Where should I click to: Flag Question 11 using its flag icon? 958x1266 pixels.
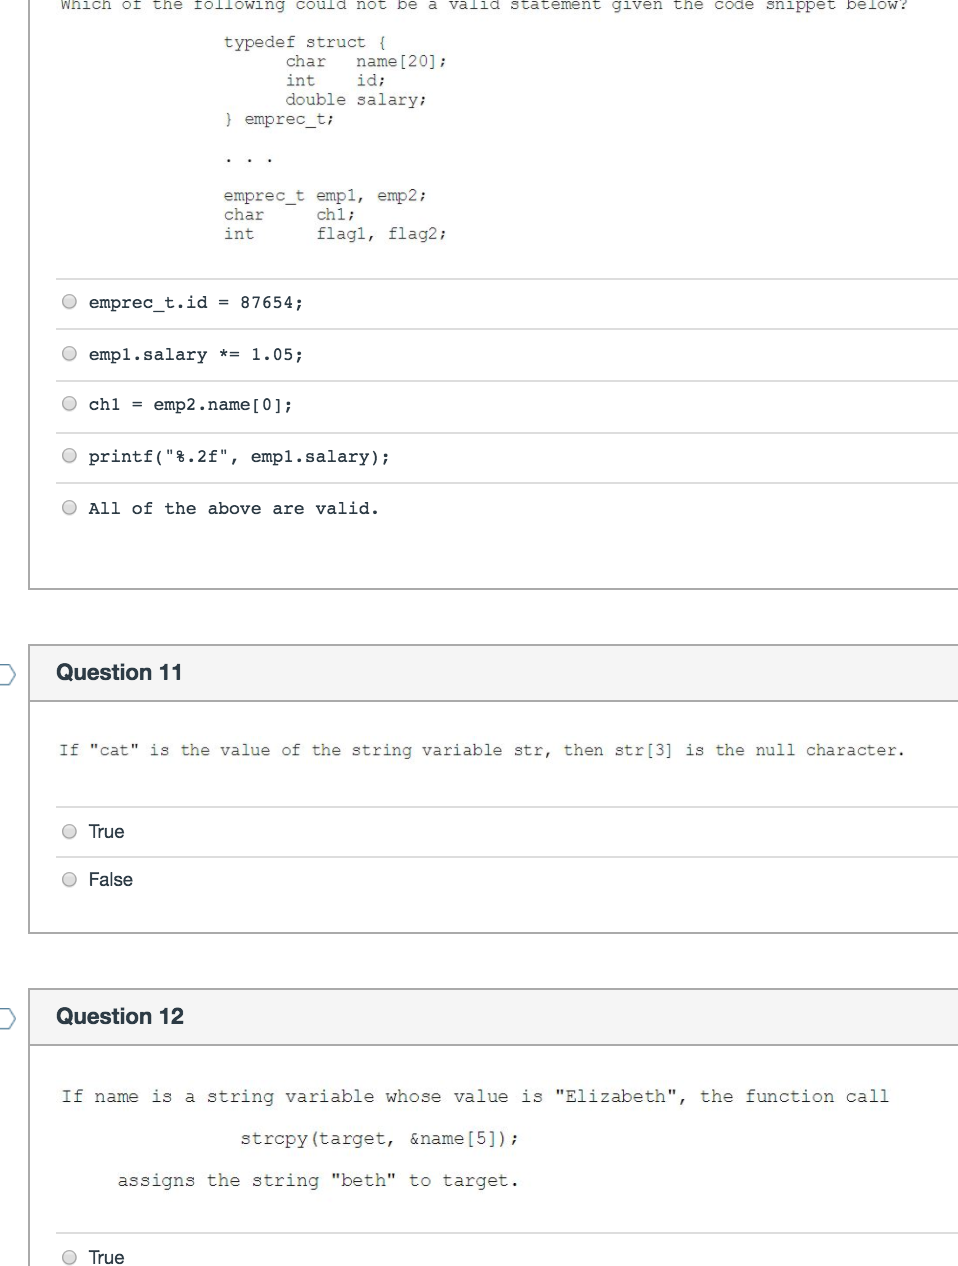[x=7, y=675]
